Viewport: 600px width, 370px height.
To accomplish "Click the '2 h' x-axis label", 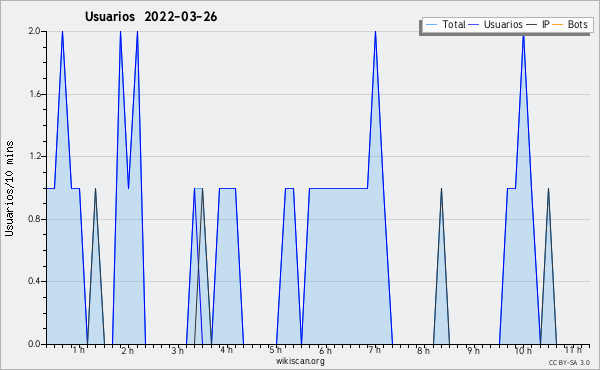I will tap(128, 350).
